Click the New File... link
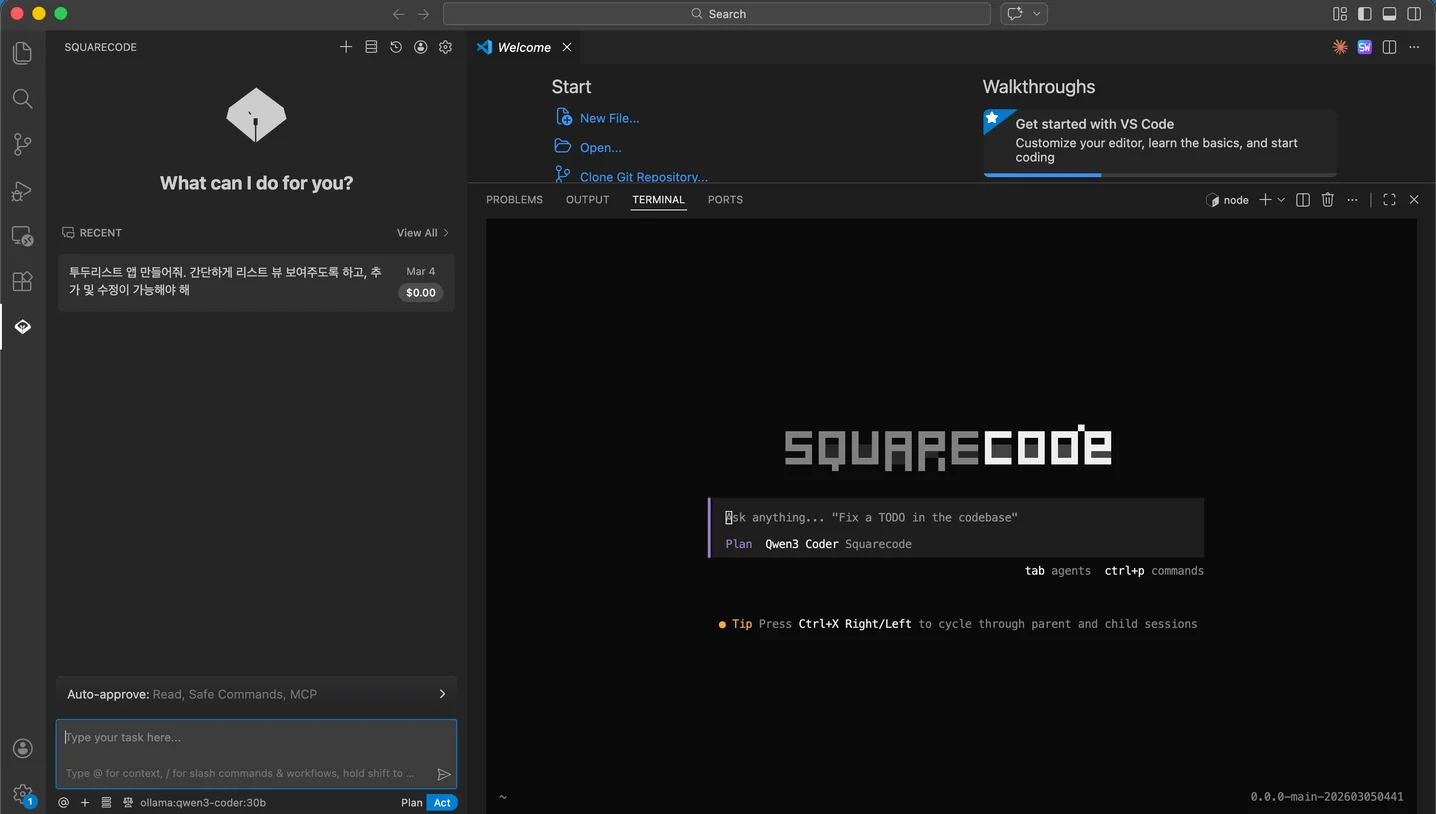 pyautogui.click(x=609, y=118)
